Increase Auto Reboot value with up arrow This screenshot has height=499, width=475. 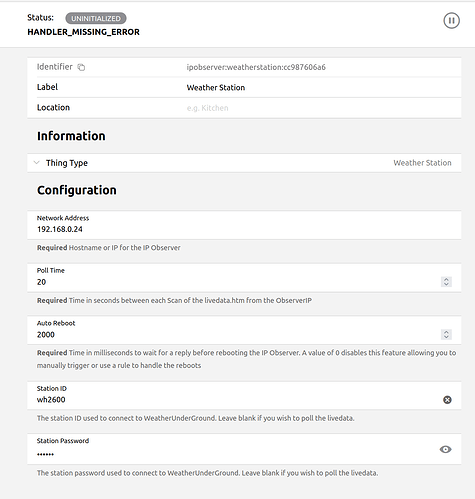pos(446,332)
